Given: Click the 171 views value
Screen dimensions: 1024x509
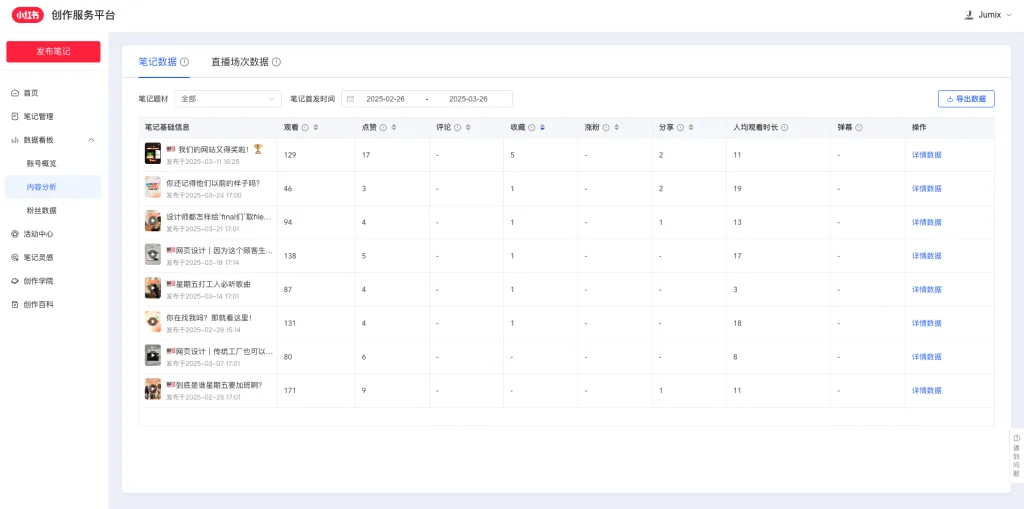Looking at the screenshot, I should pyautogui.click(x=290, y=391).
